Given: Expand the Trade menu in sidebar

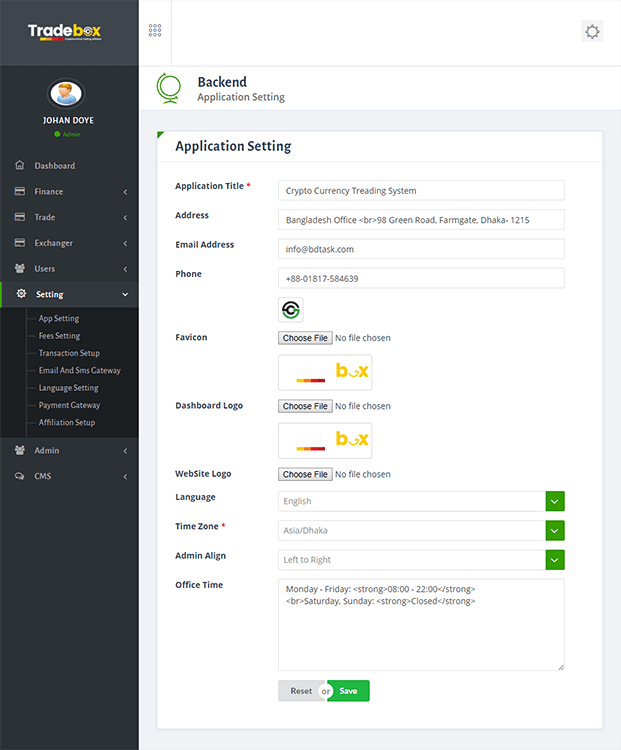Looking at the screenshot, I should click(69, 217).
